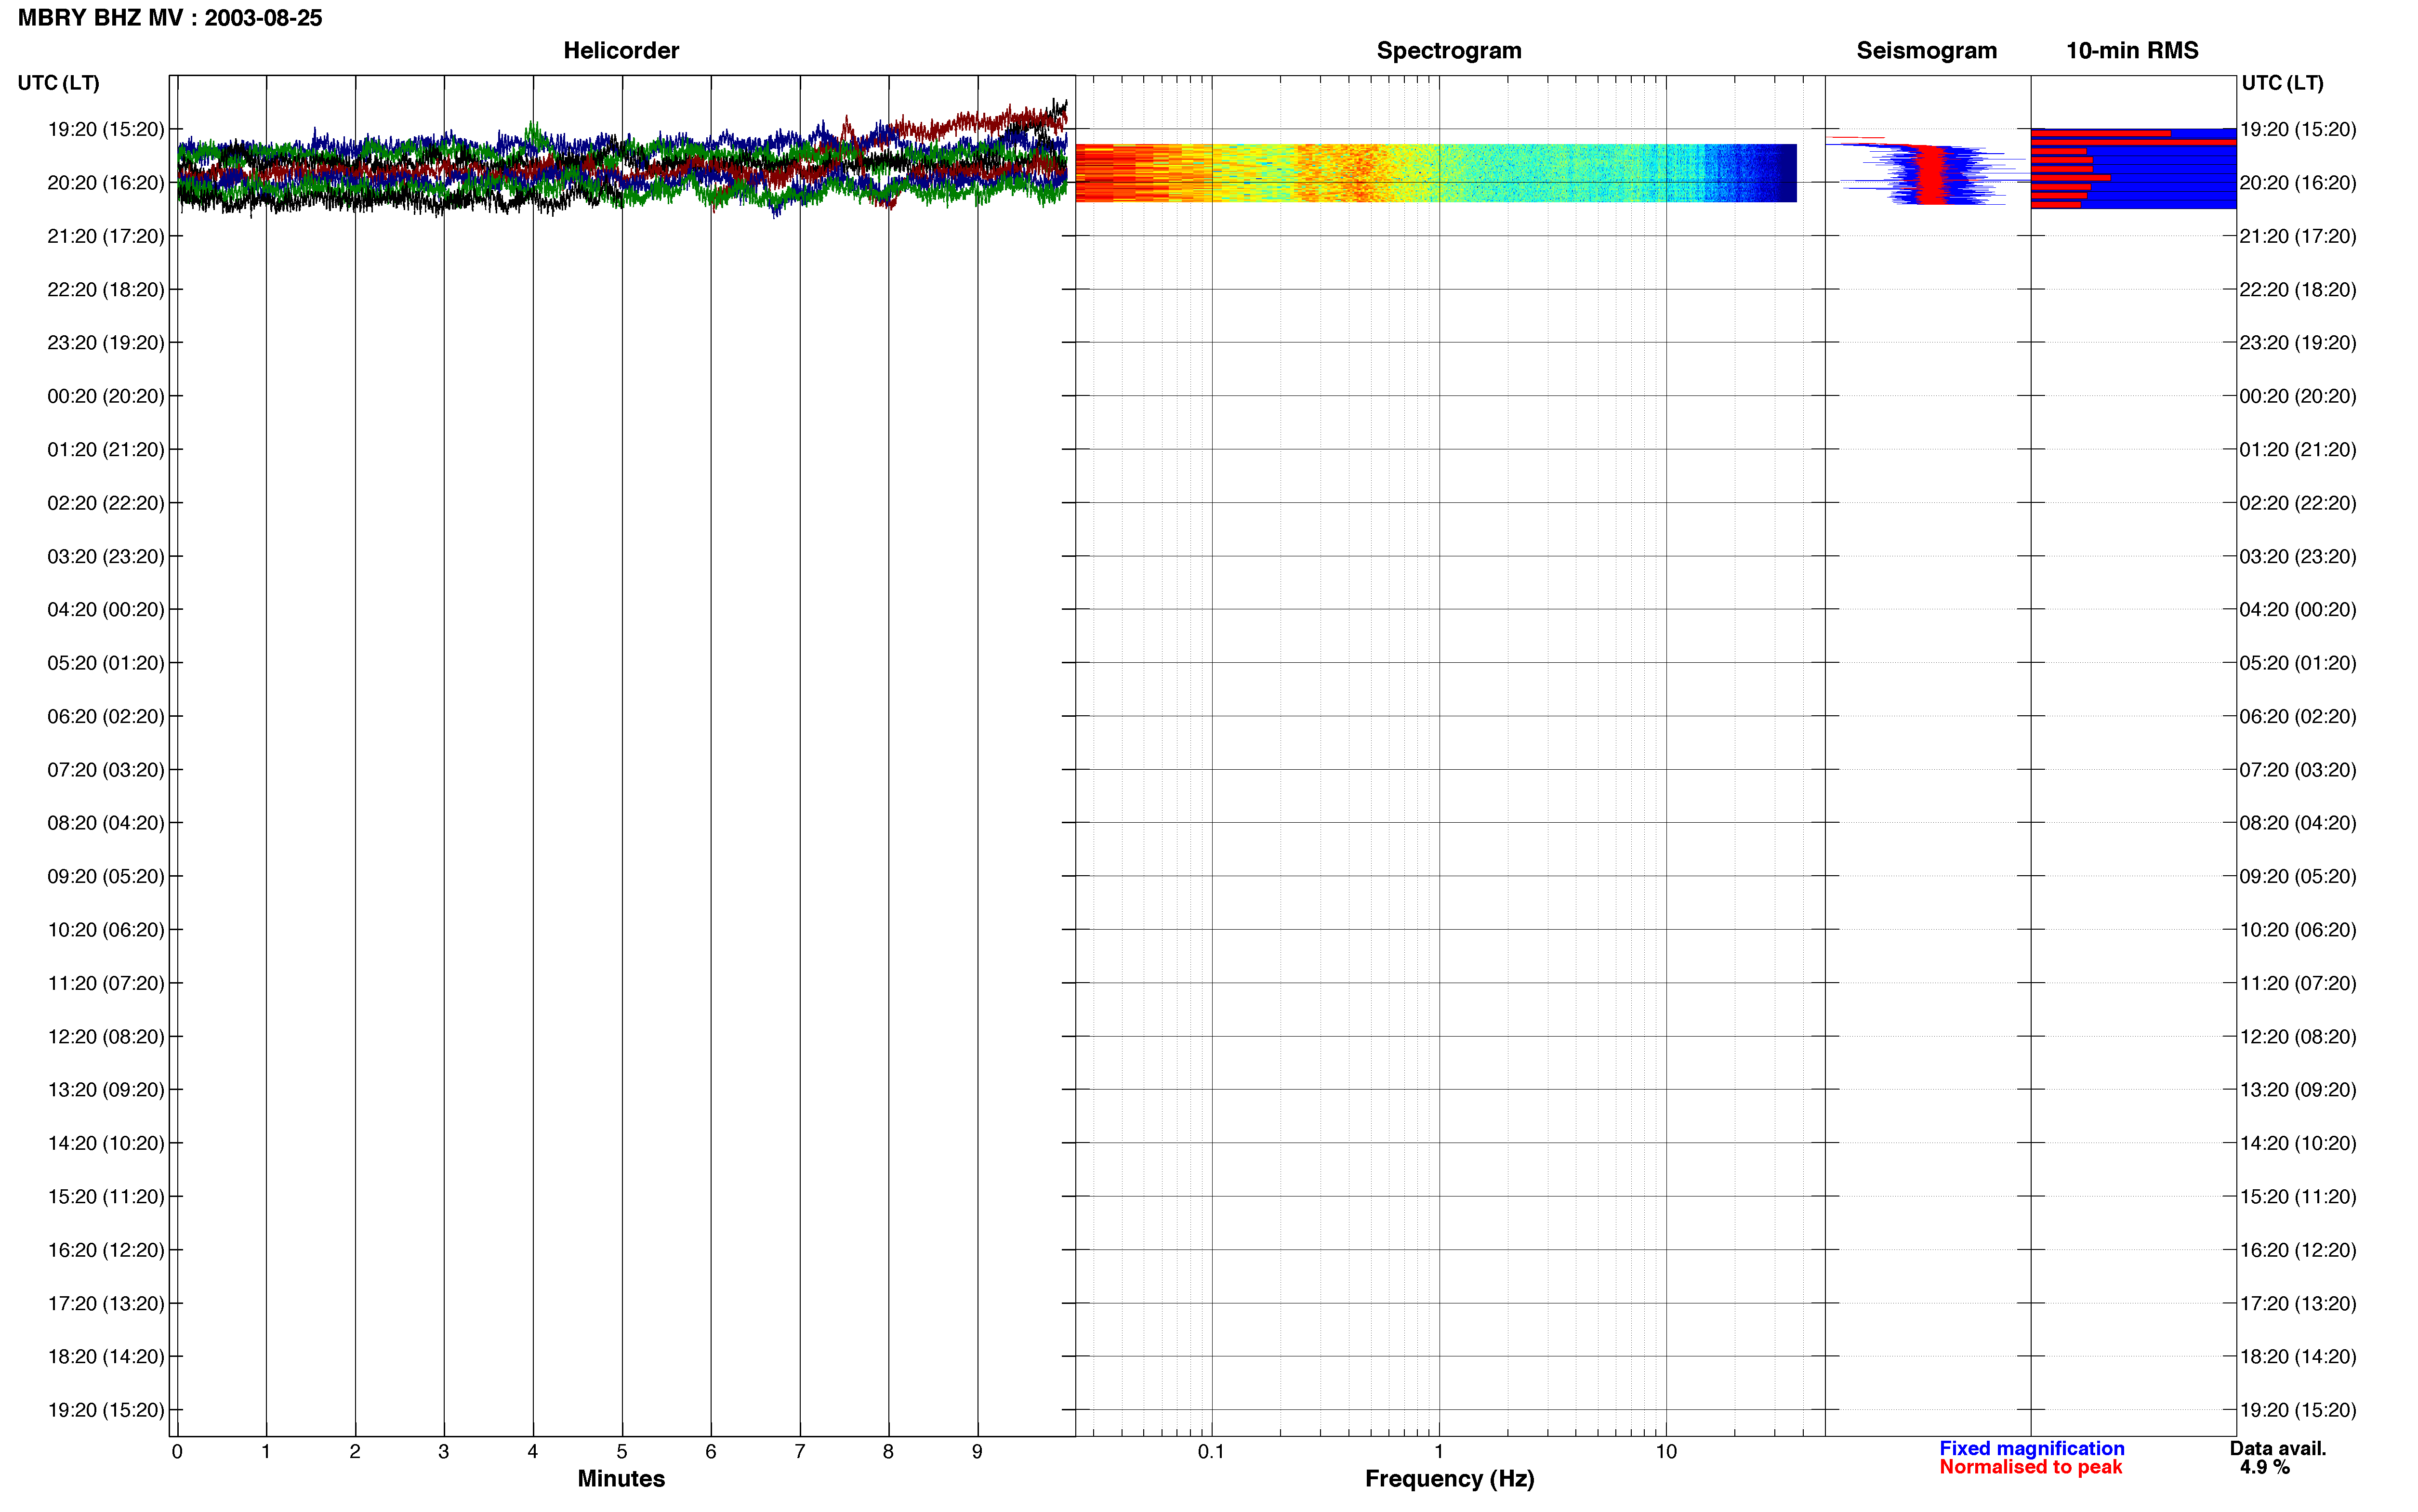Click the left-axis time label '02:20 (22:20)'
Image resolution: width=2418 pixels, height=1512 pixels.
(x=105, y=503)
